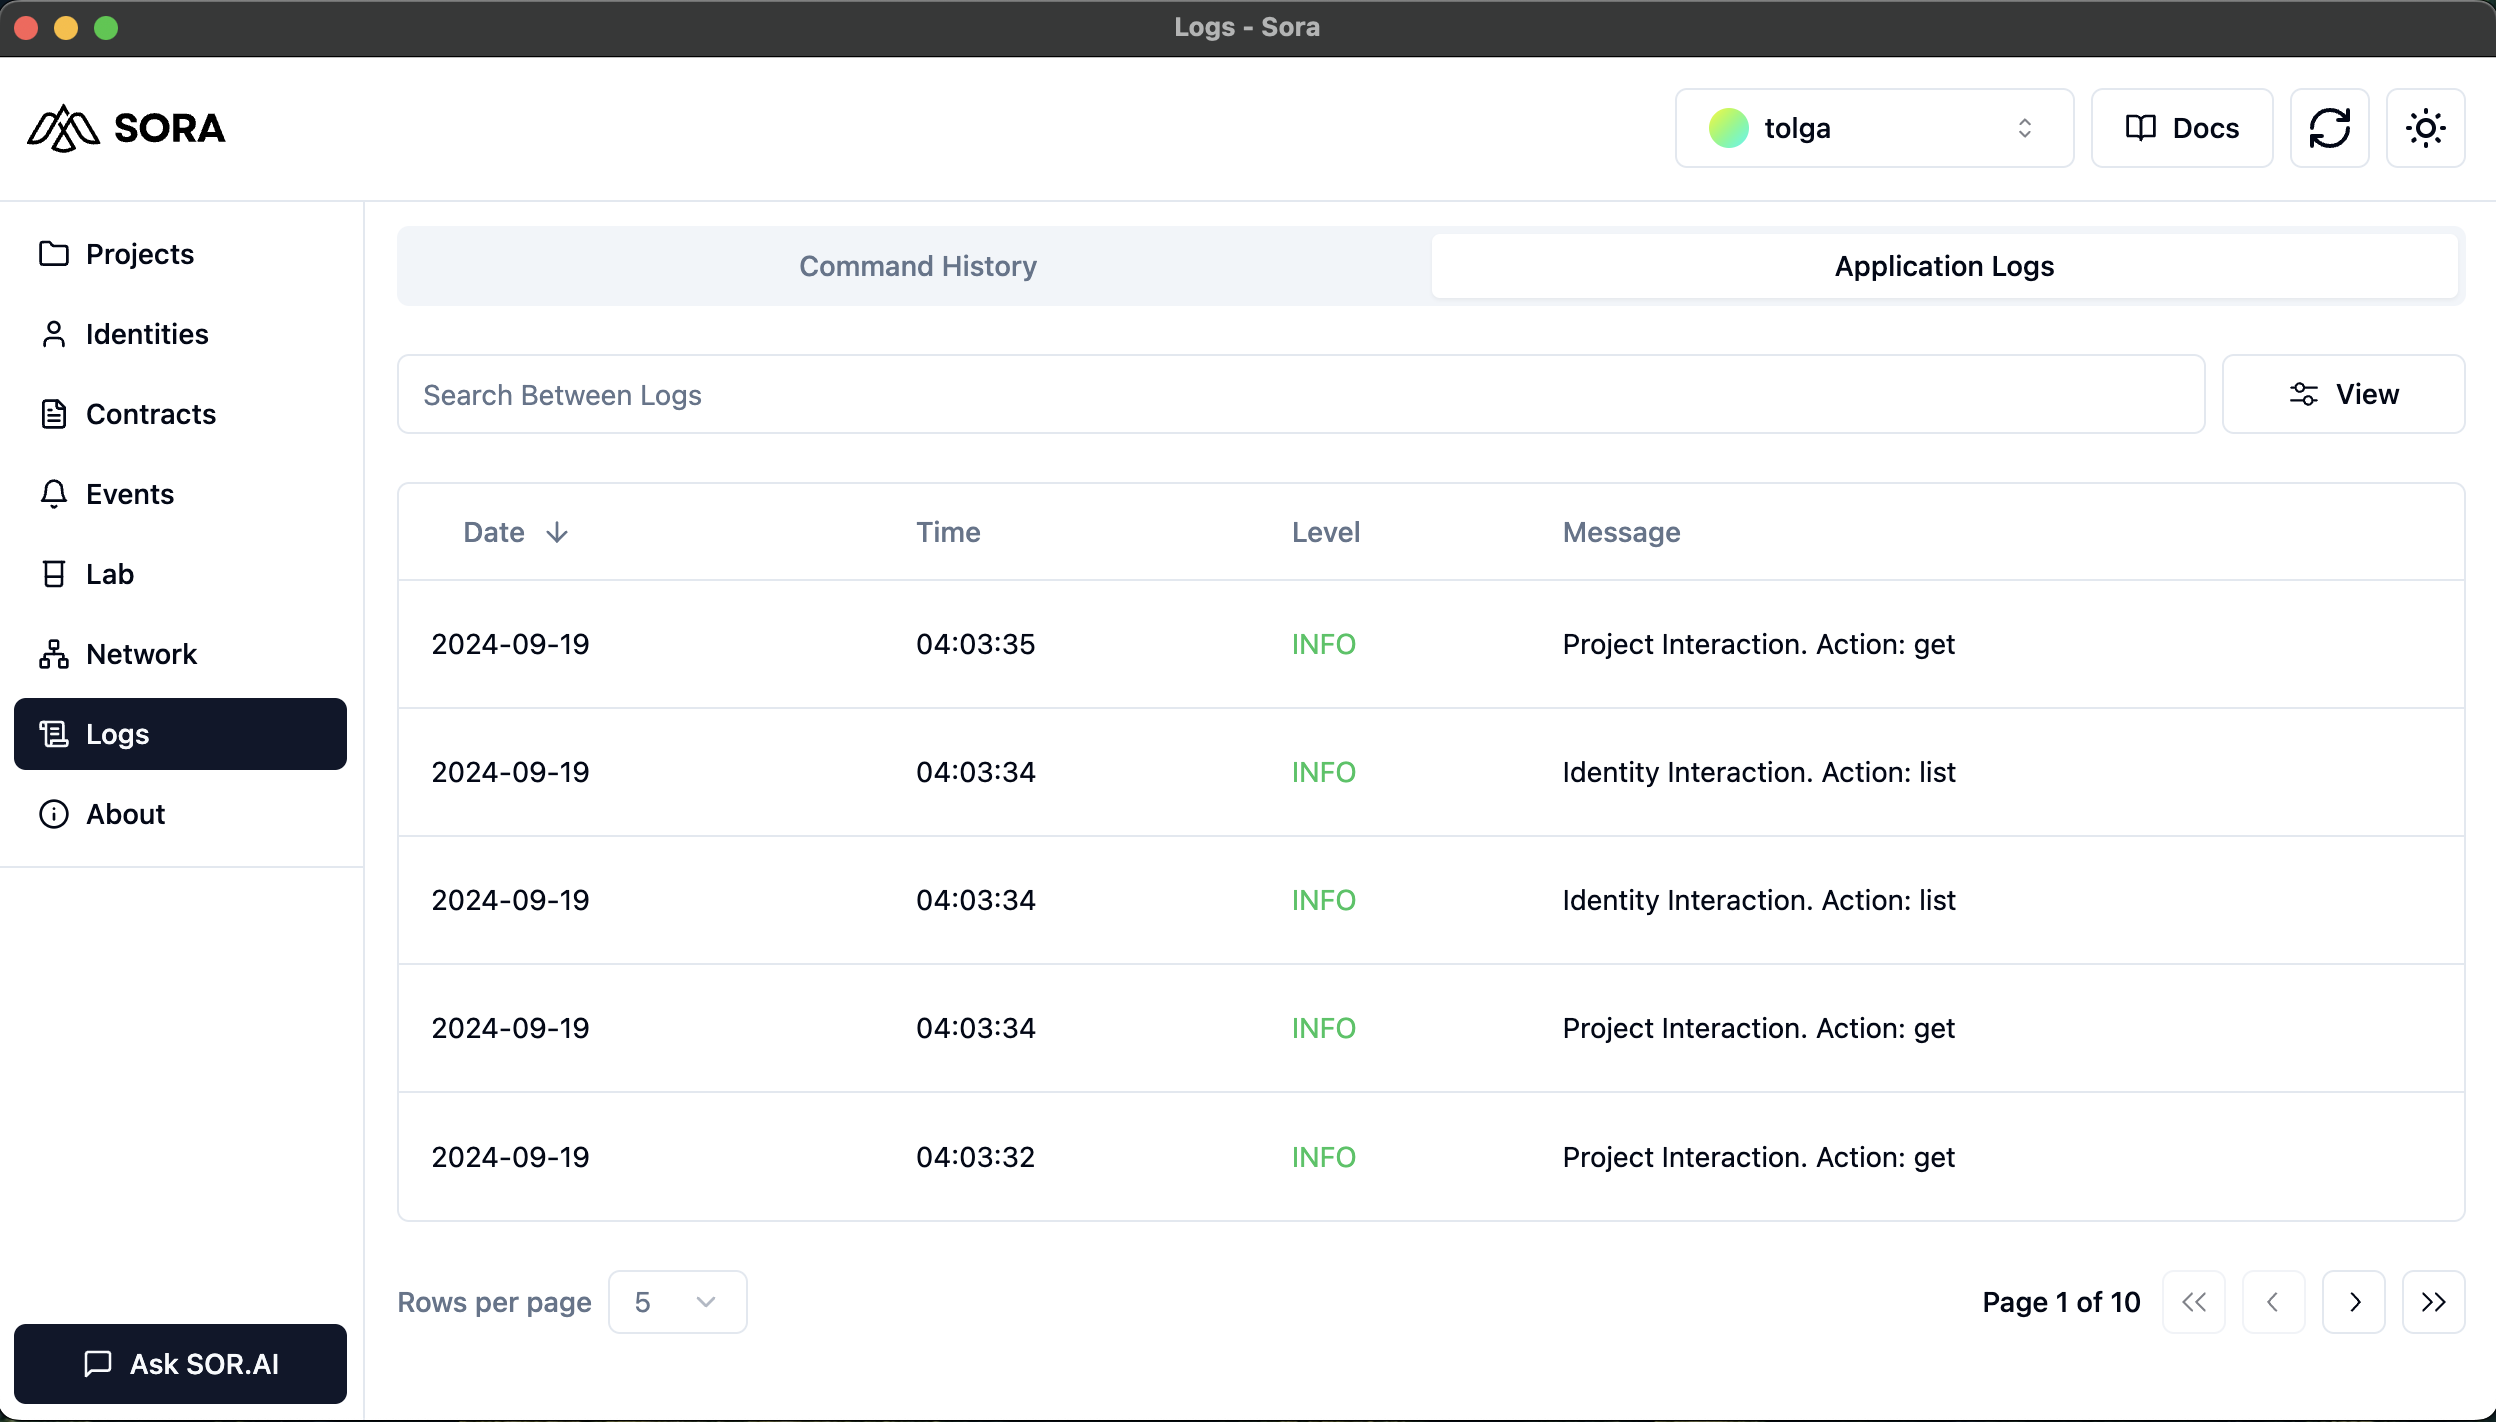
Task: Go to the Network page
Action: [180, 654]
